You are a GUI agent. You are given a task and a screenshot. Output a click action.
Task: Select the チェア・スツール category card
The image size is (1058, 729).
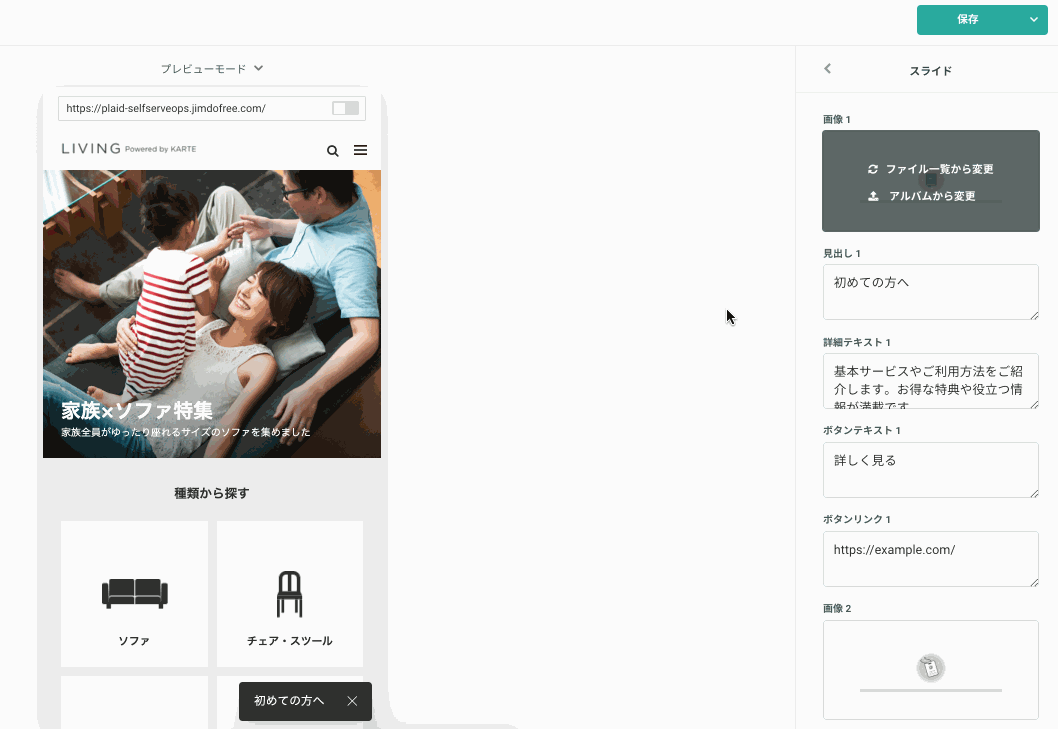(x=289, y=594)
